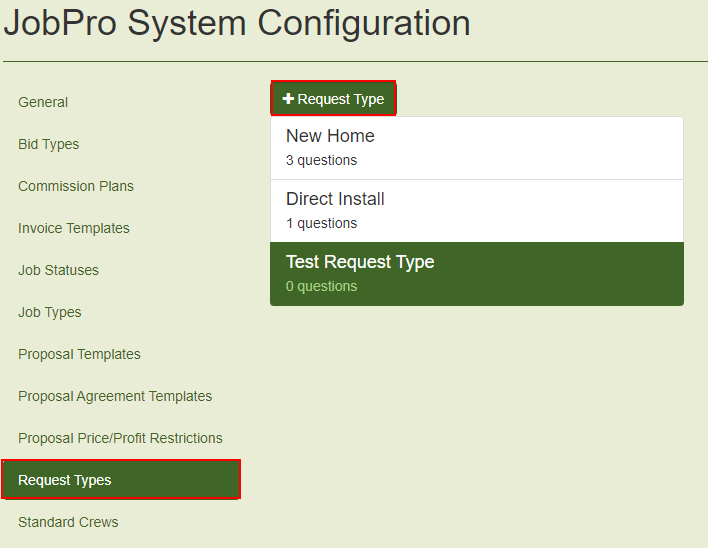The image size is (708, 548).
Task: Open Proposal Templates settings
Action: tap(79, 354)
